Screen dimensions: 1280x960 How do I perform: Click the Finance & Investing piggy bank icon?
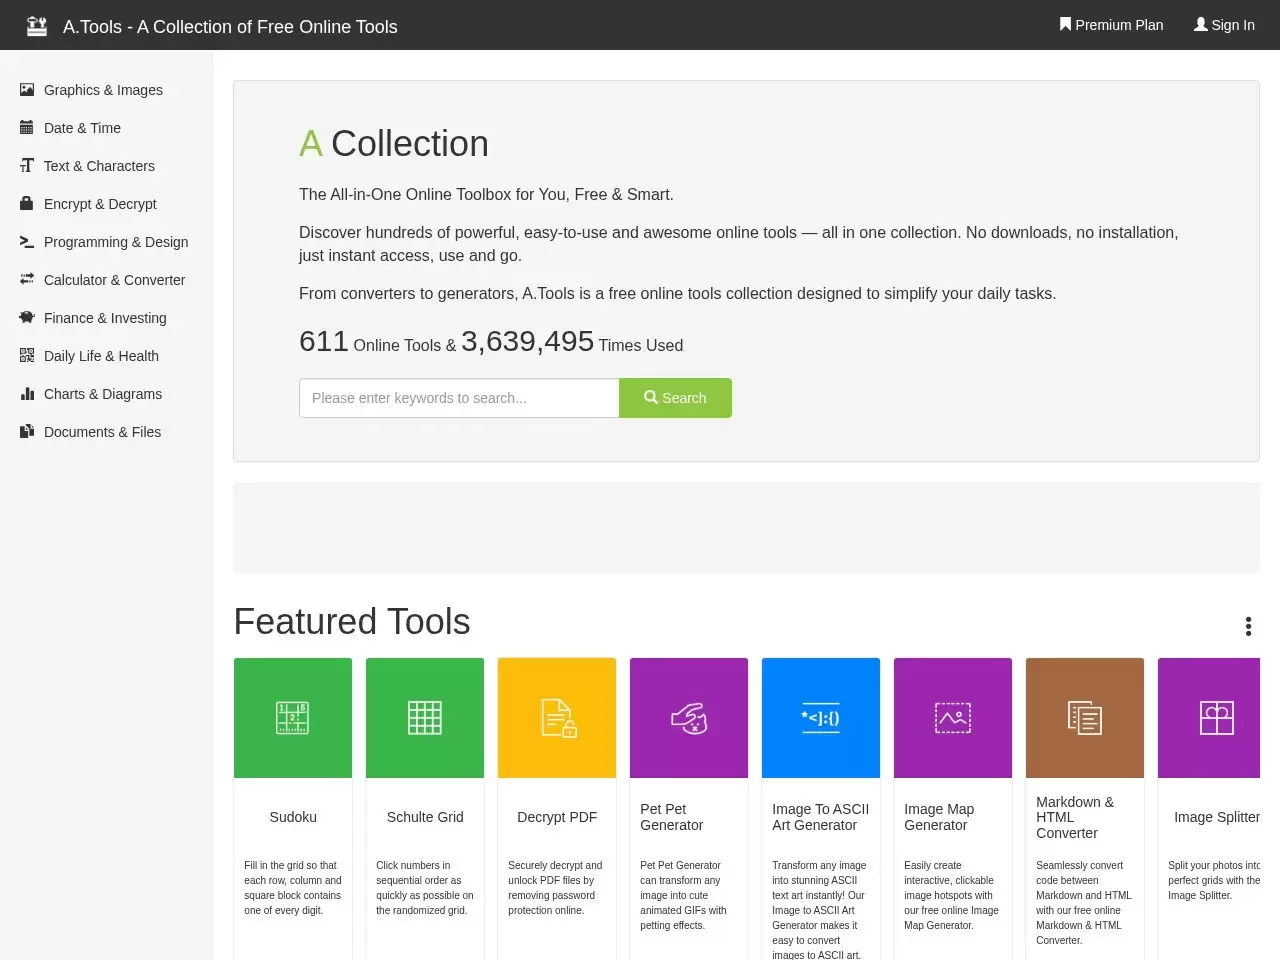tap(27, 318)
